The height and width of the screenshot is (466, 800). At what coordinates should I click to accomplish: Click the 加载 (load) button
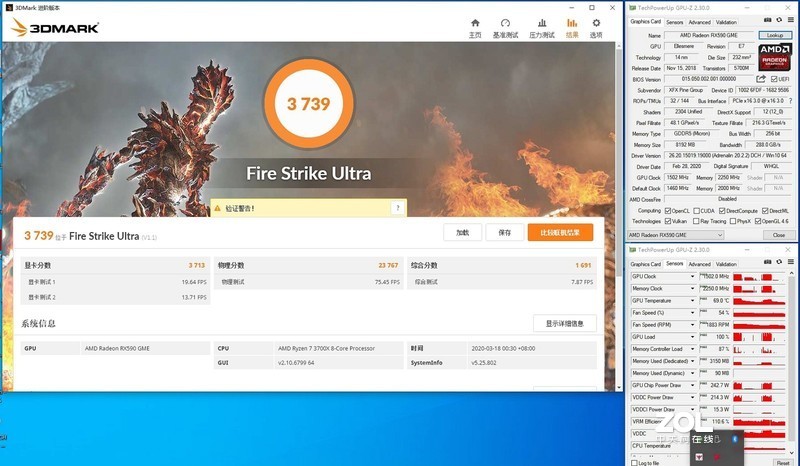[x=463, y=233]
